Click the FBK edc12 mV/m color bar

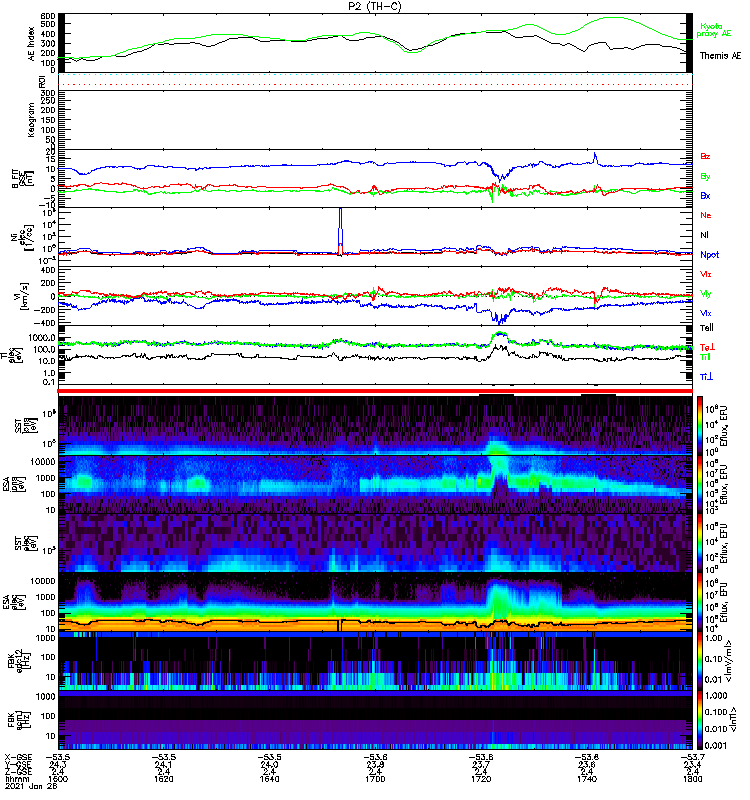(x=700, y=661)
